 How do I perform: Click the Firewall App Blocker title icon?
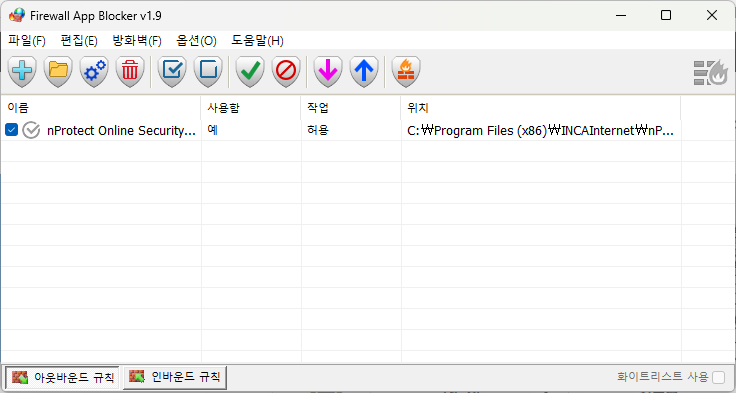[x=17, y=15]
